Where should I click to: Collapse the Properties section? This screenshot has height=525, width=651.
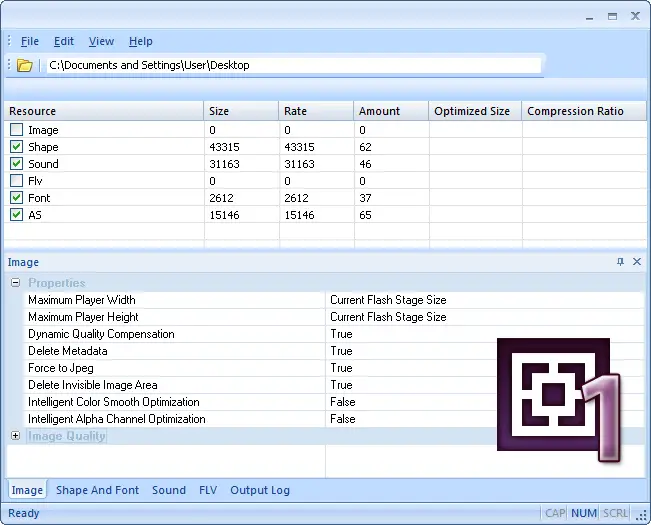coord(16,283)
